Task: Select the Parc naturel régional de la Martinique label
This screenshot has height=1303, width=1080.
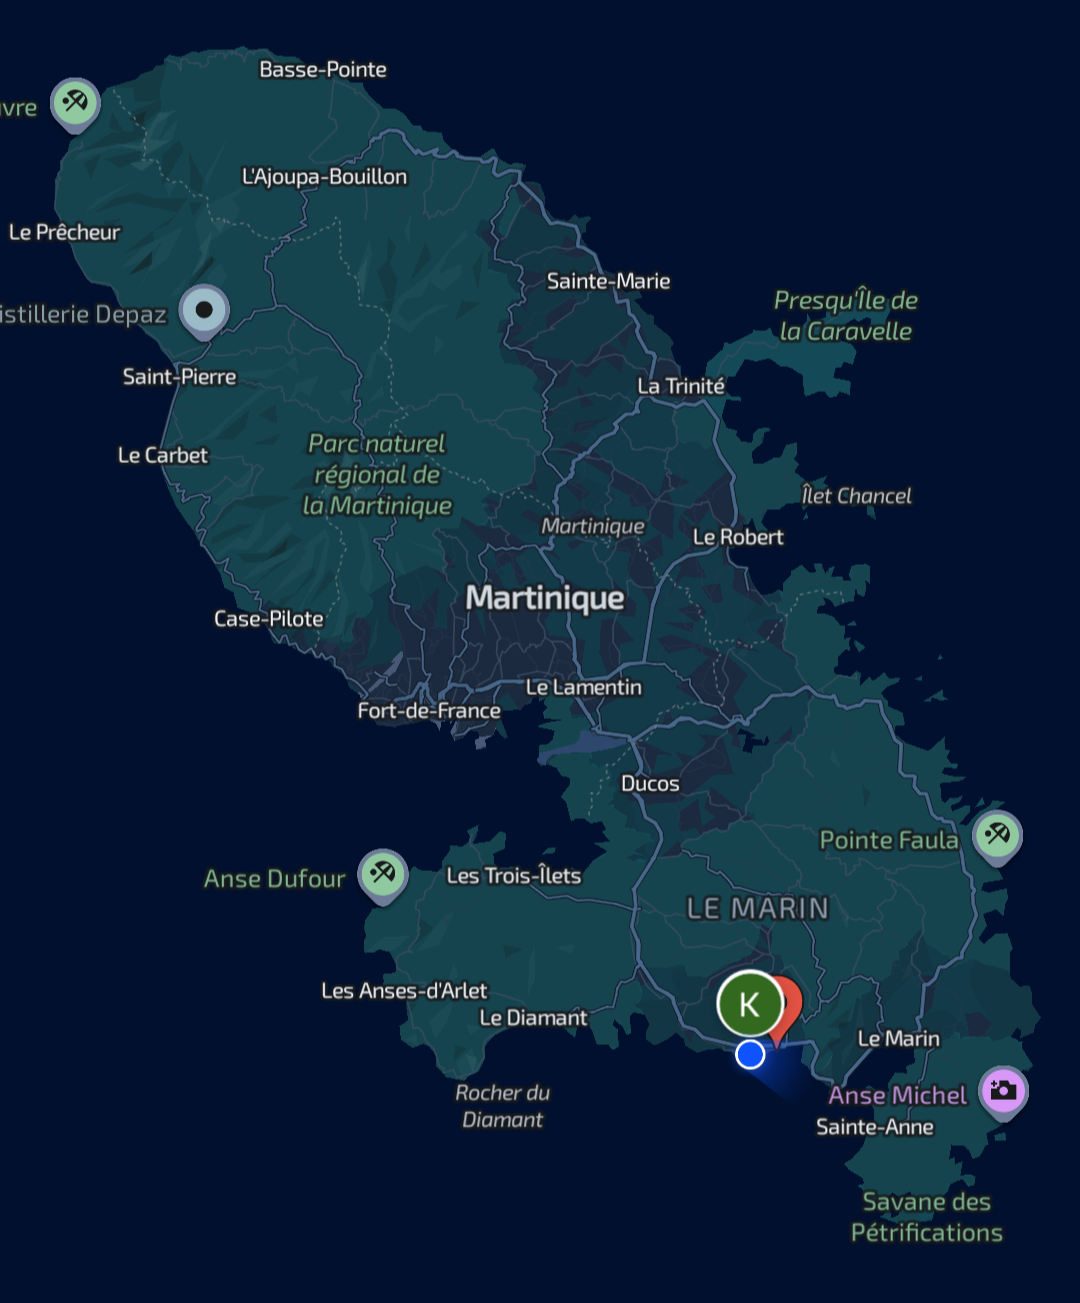Action: coord(377,474)
